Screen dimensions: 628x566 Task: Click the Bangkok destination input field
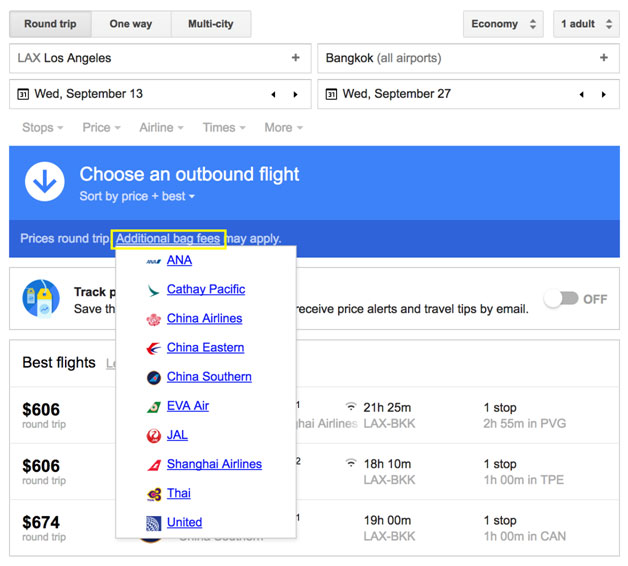[468, 58]
